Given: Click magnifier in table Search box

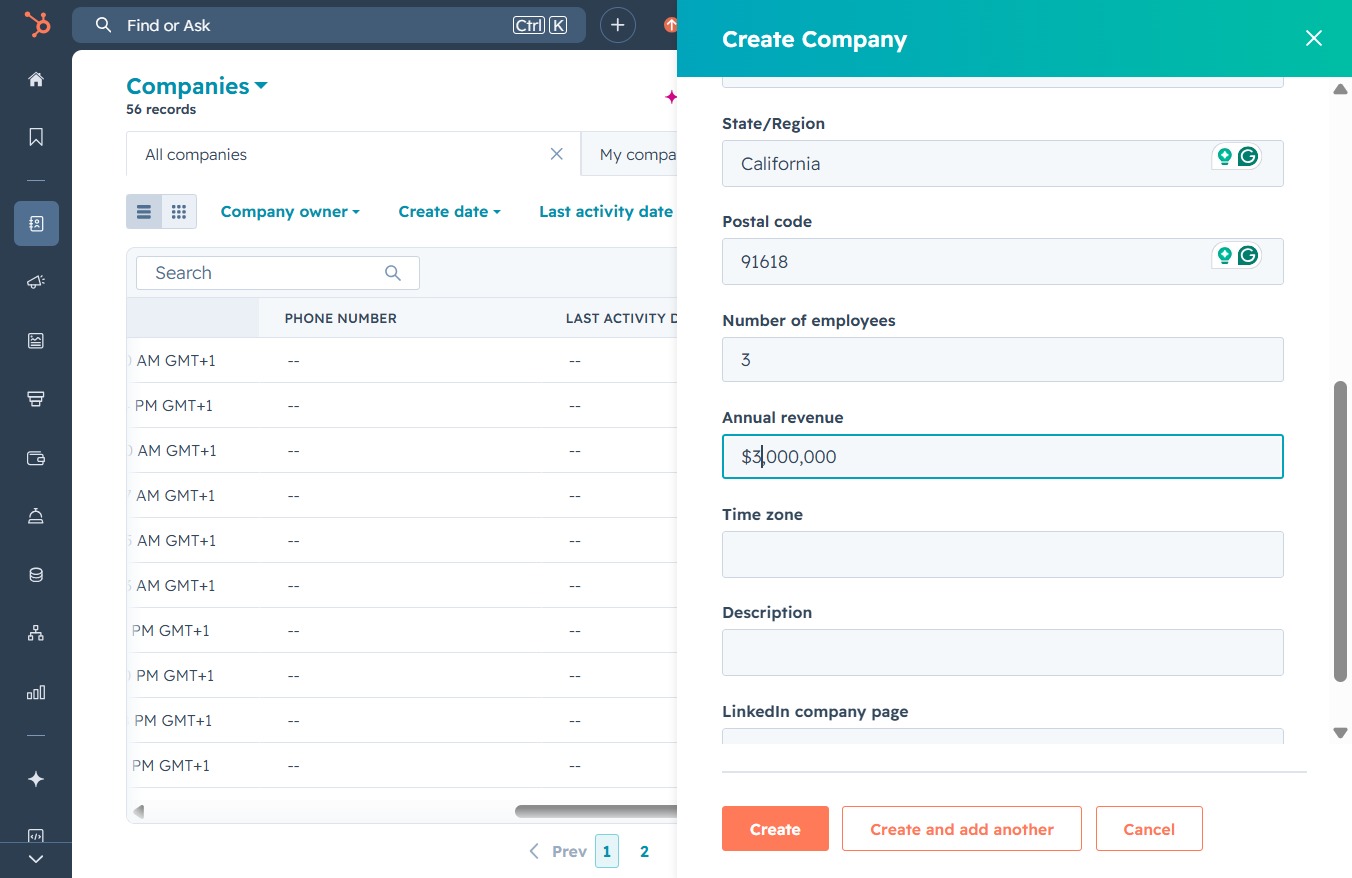Looking at the screenshot, I should [393, 273].
